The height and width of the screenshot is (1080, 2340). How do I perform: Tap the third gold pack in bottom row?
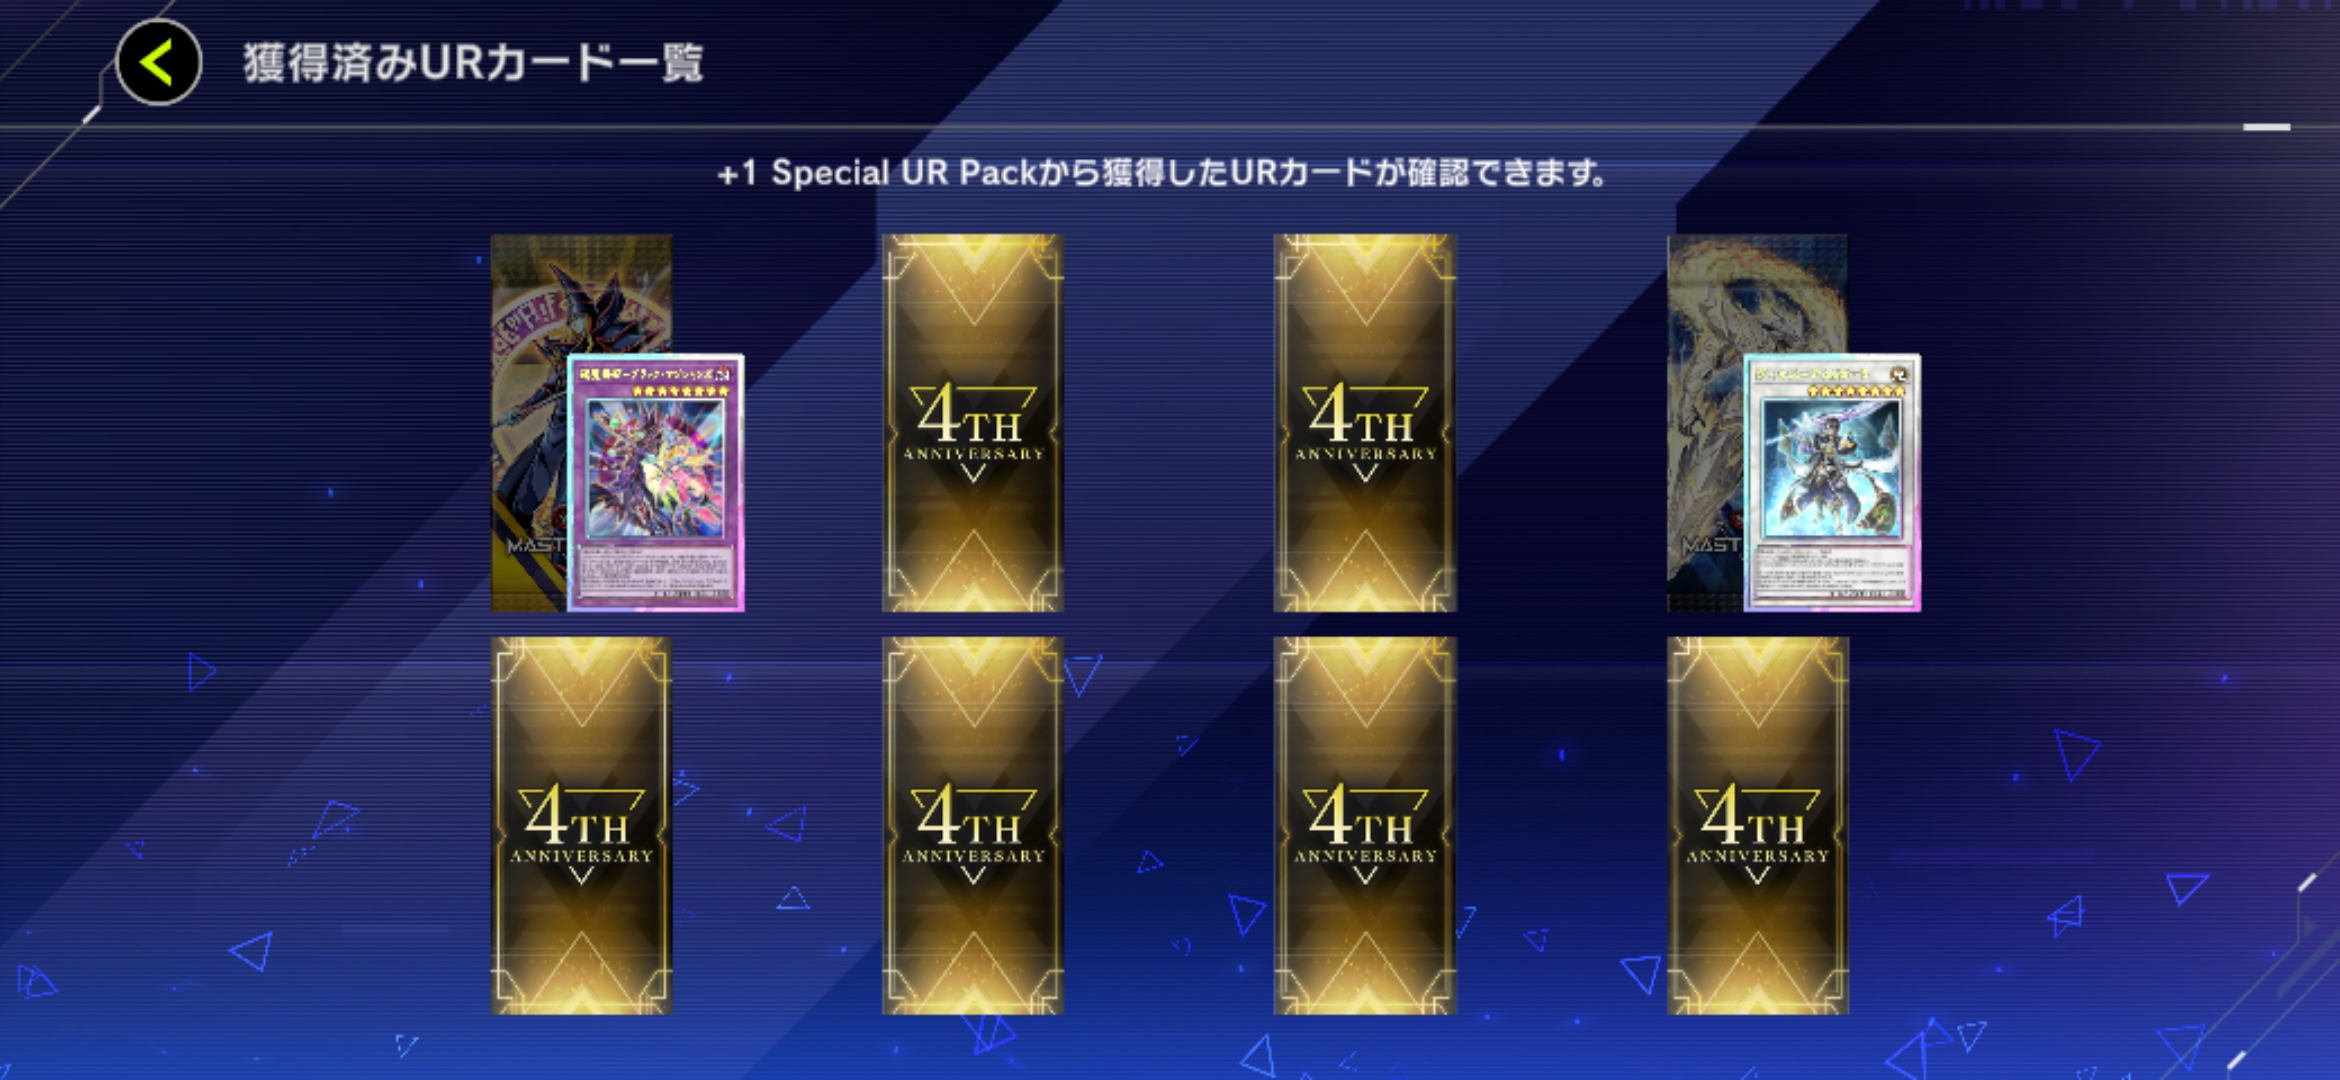1365,826
